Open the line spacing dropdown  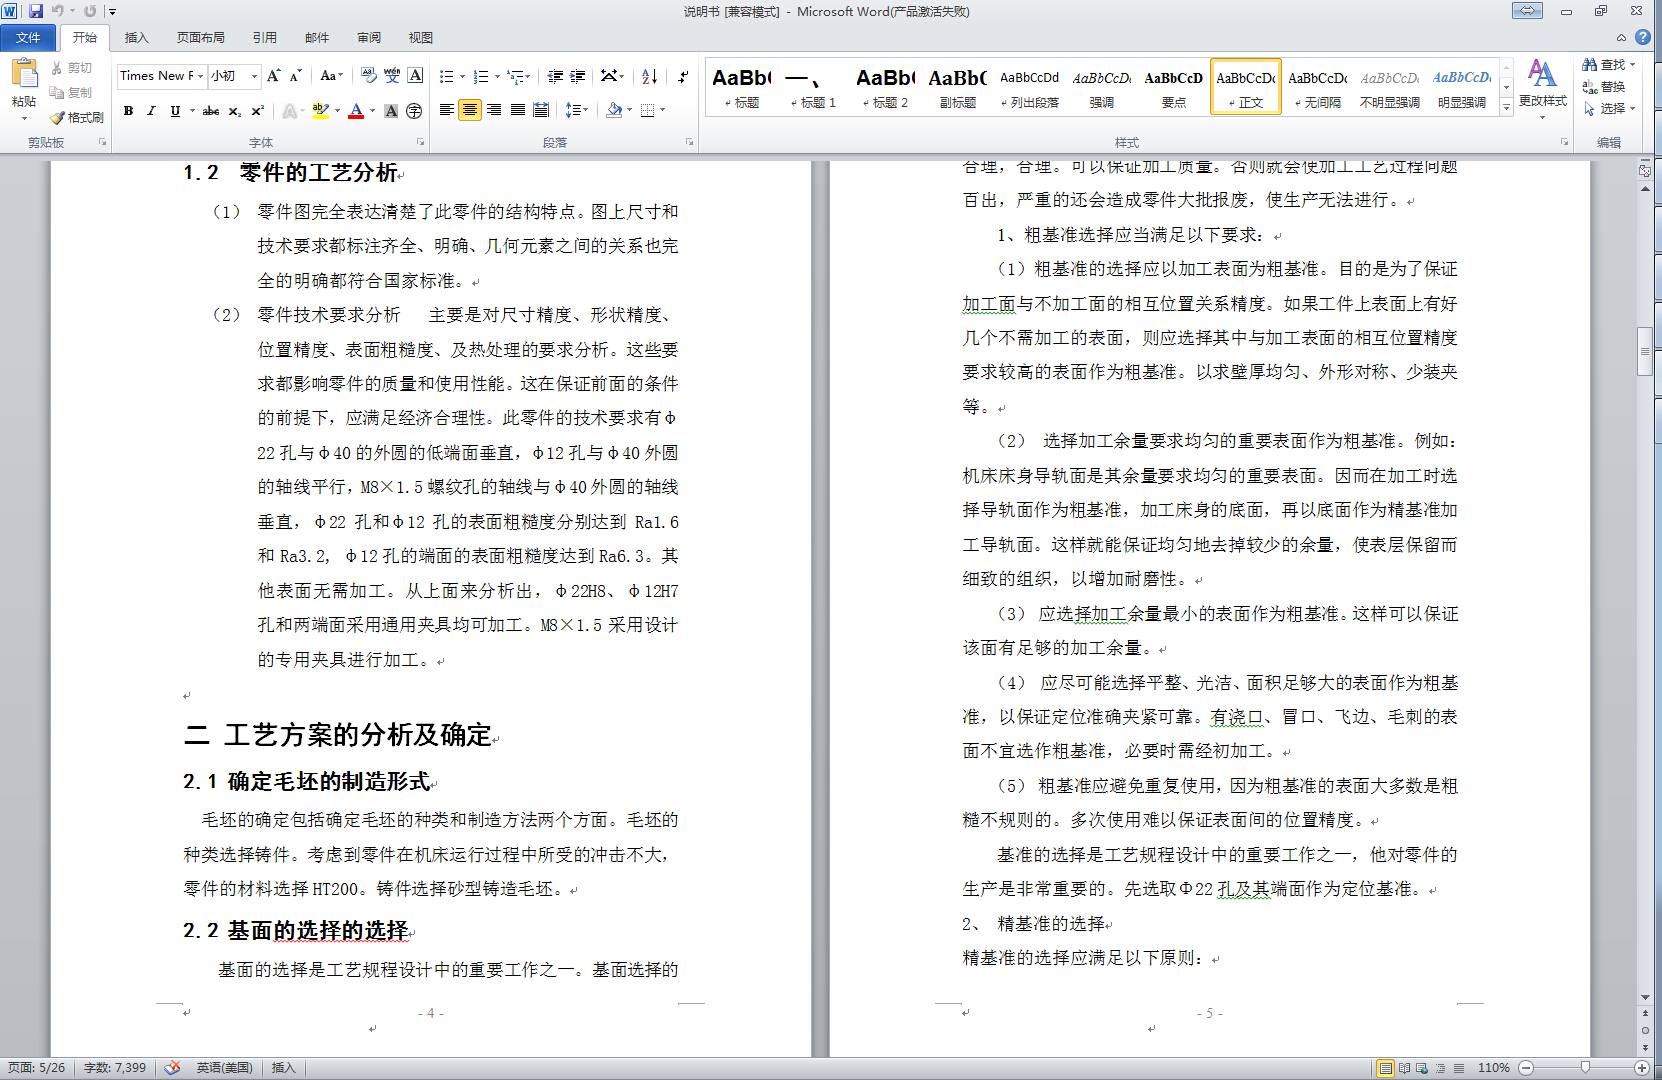click(x=577, y=110)
